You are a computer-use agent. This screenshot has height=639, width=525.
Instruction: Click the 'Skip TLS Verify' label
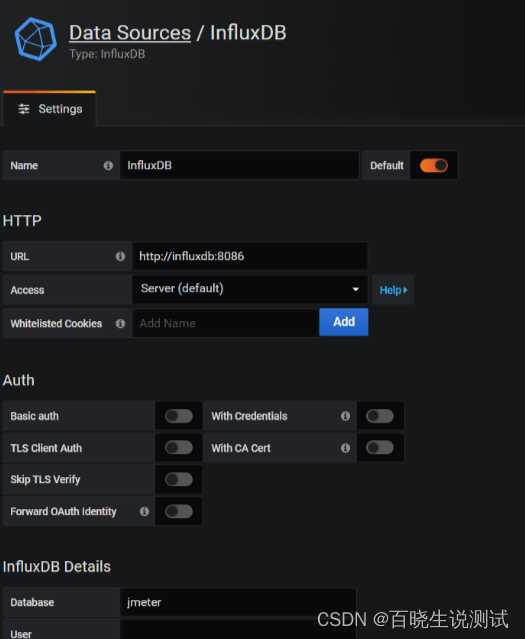point(45,479)
